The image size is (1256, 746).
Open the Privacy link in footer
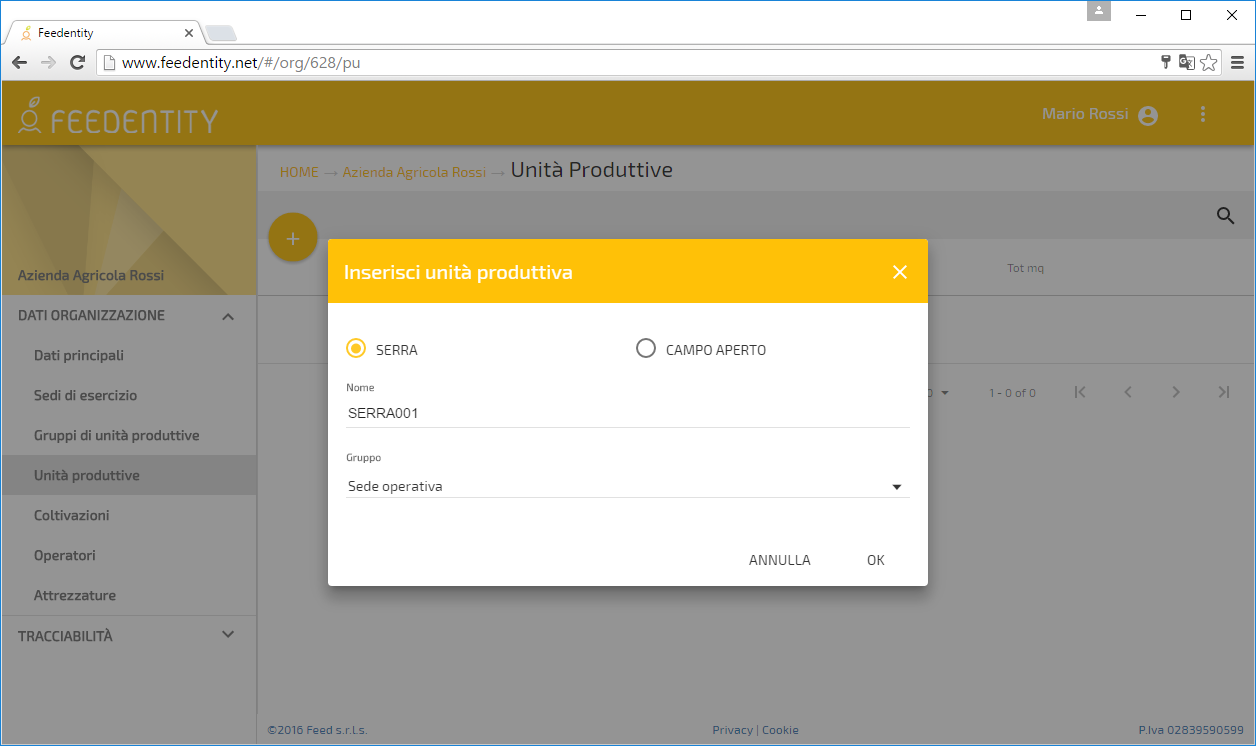732,730
